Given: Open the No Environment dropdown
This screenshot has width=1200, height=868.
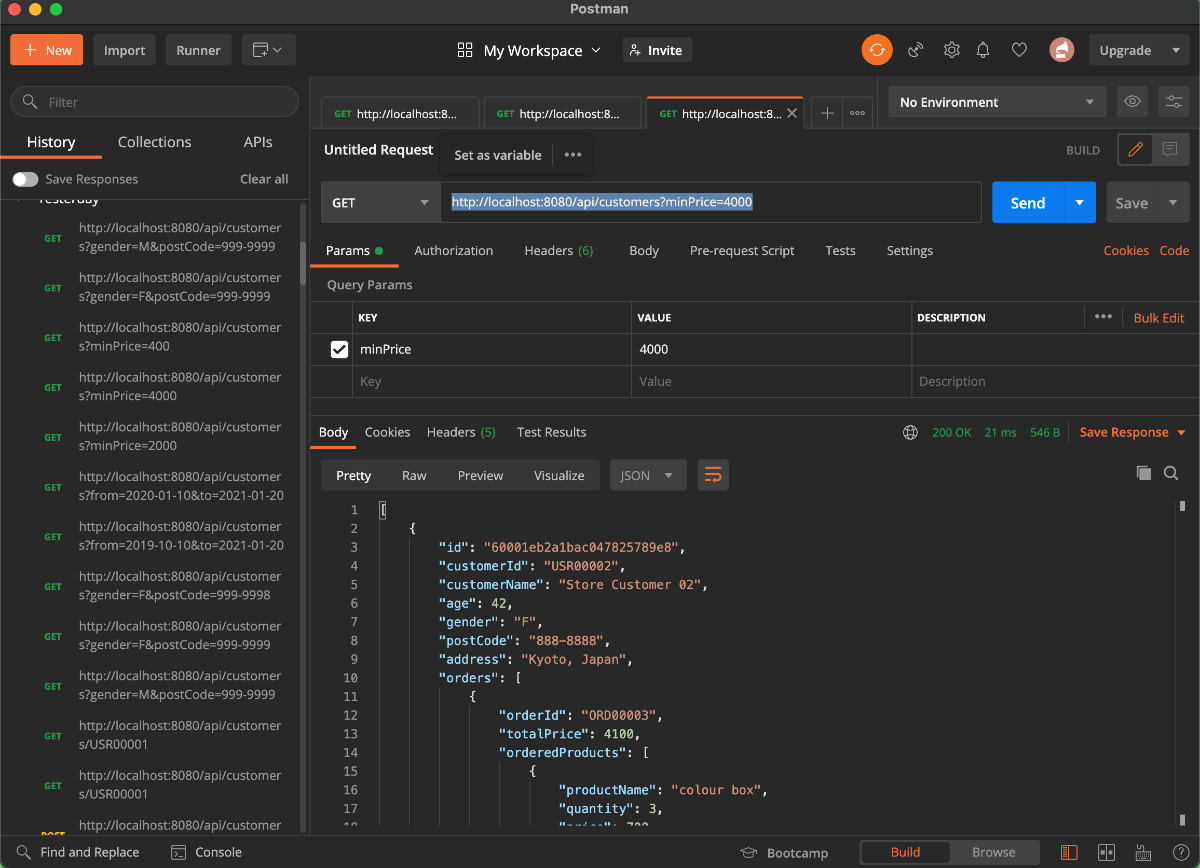Looking at the screenshot, I should 998,102.
